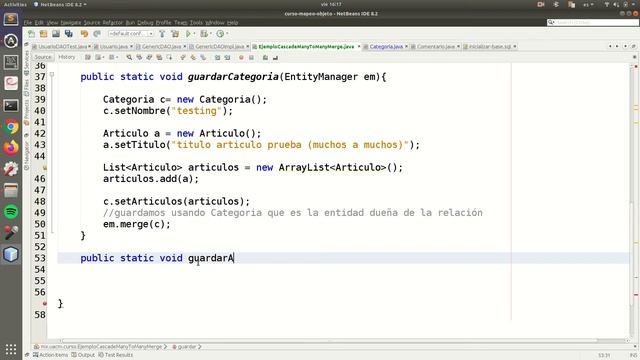The image size is (640, 360).
Task: Collapse guardarCategoria method fold at line 37
Action: coord(52,75)
